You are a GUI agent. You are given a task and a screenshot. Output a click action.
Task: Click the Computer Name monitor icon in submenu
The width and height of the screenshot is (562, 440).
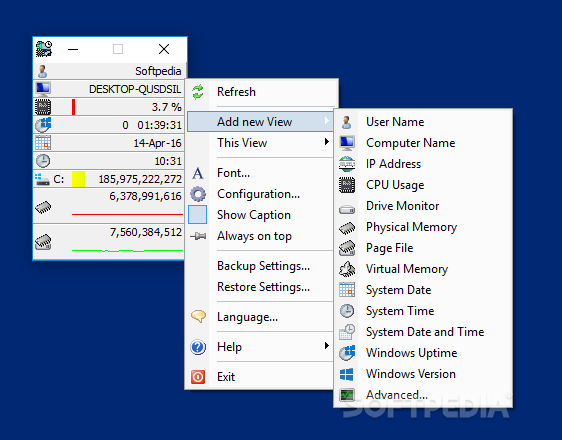[347, 143]
